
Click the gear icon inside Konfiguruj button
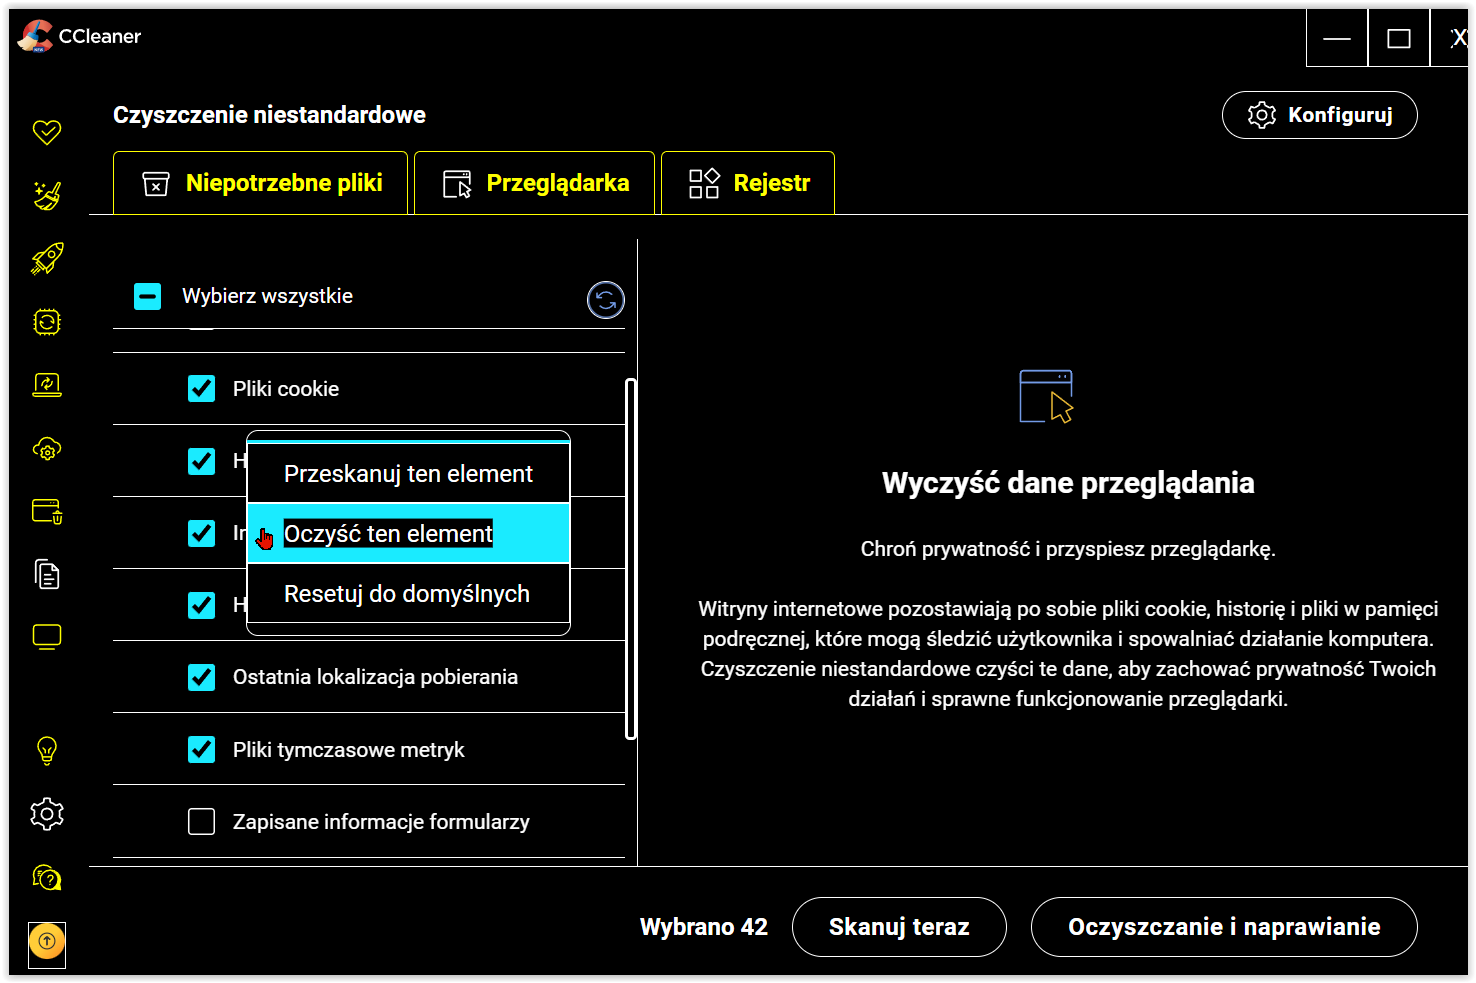pyautogui.click(x=1262, y=115)
